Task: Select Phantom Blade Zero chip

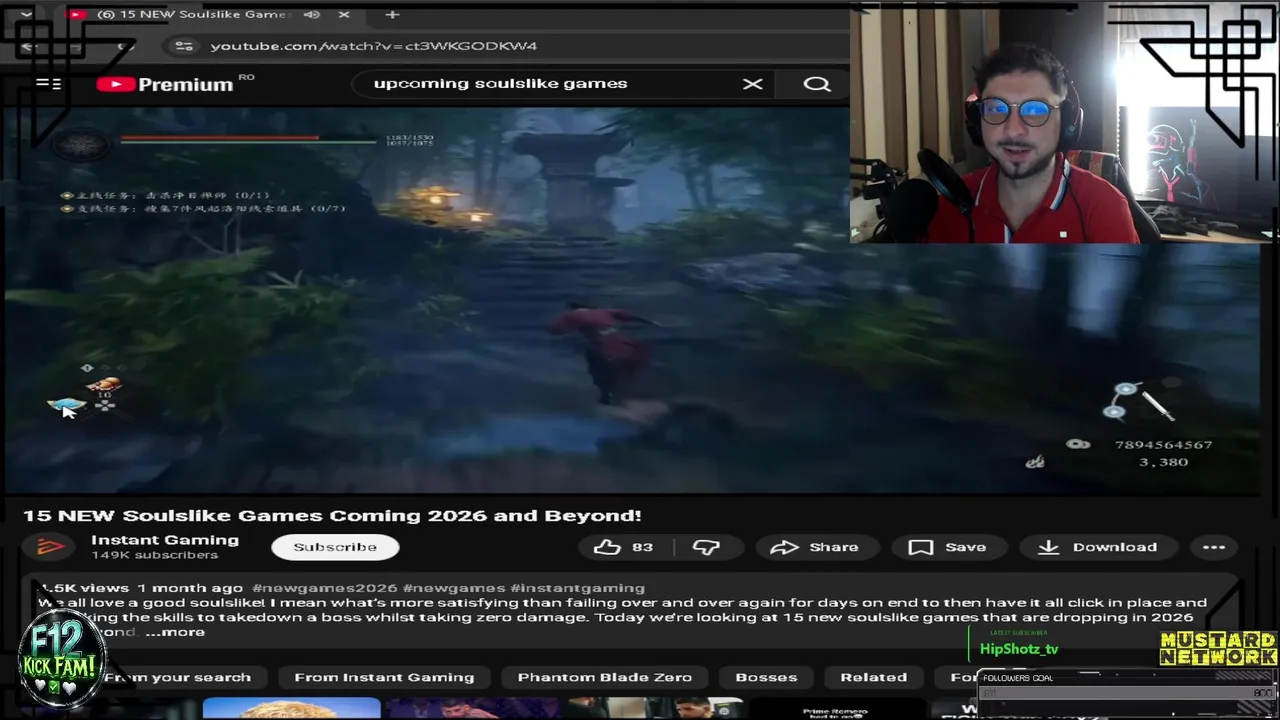Action: click(x=604, y=677)
